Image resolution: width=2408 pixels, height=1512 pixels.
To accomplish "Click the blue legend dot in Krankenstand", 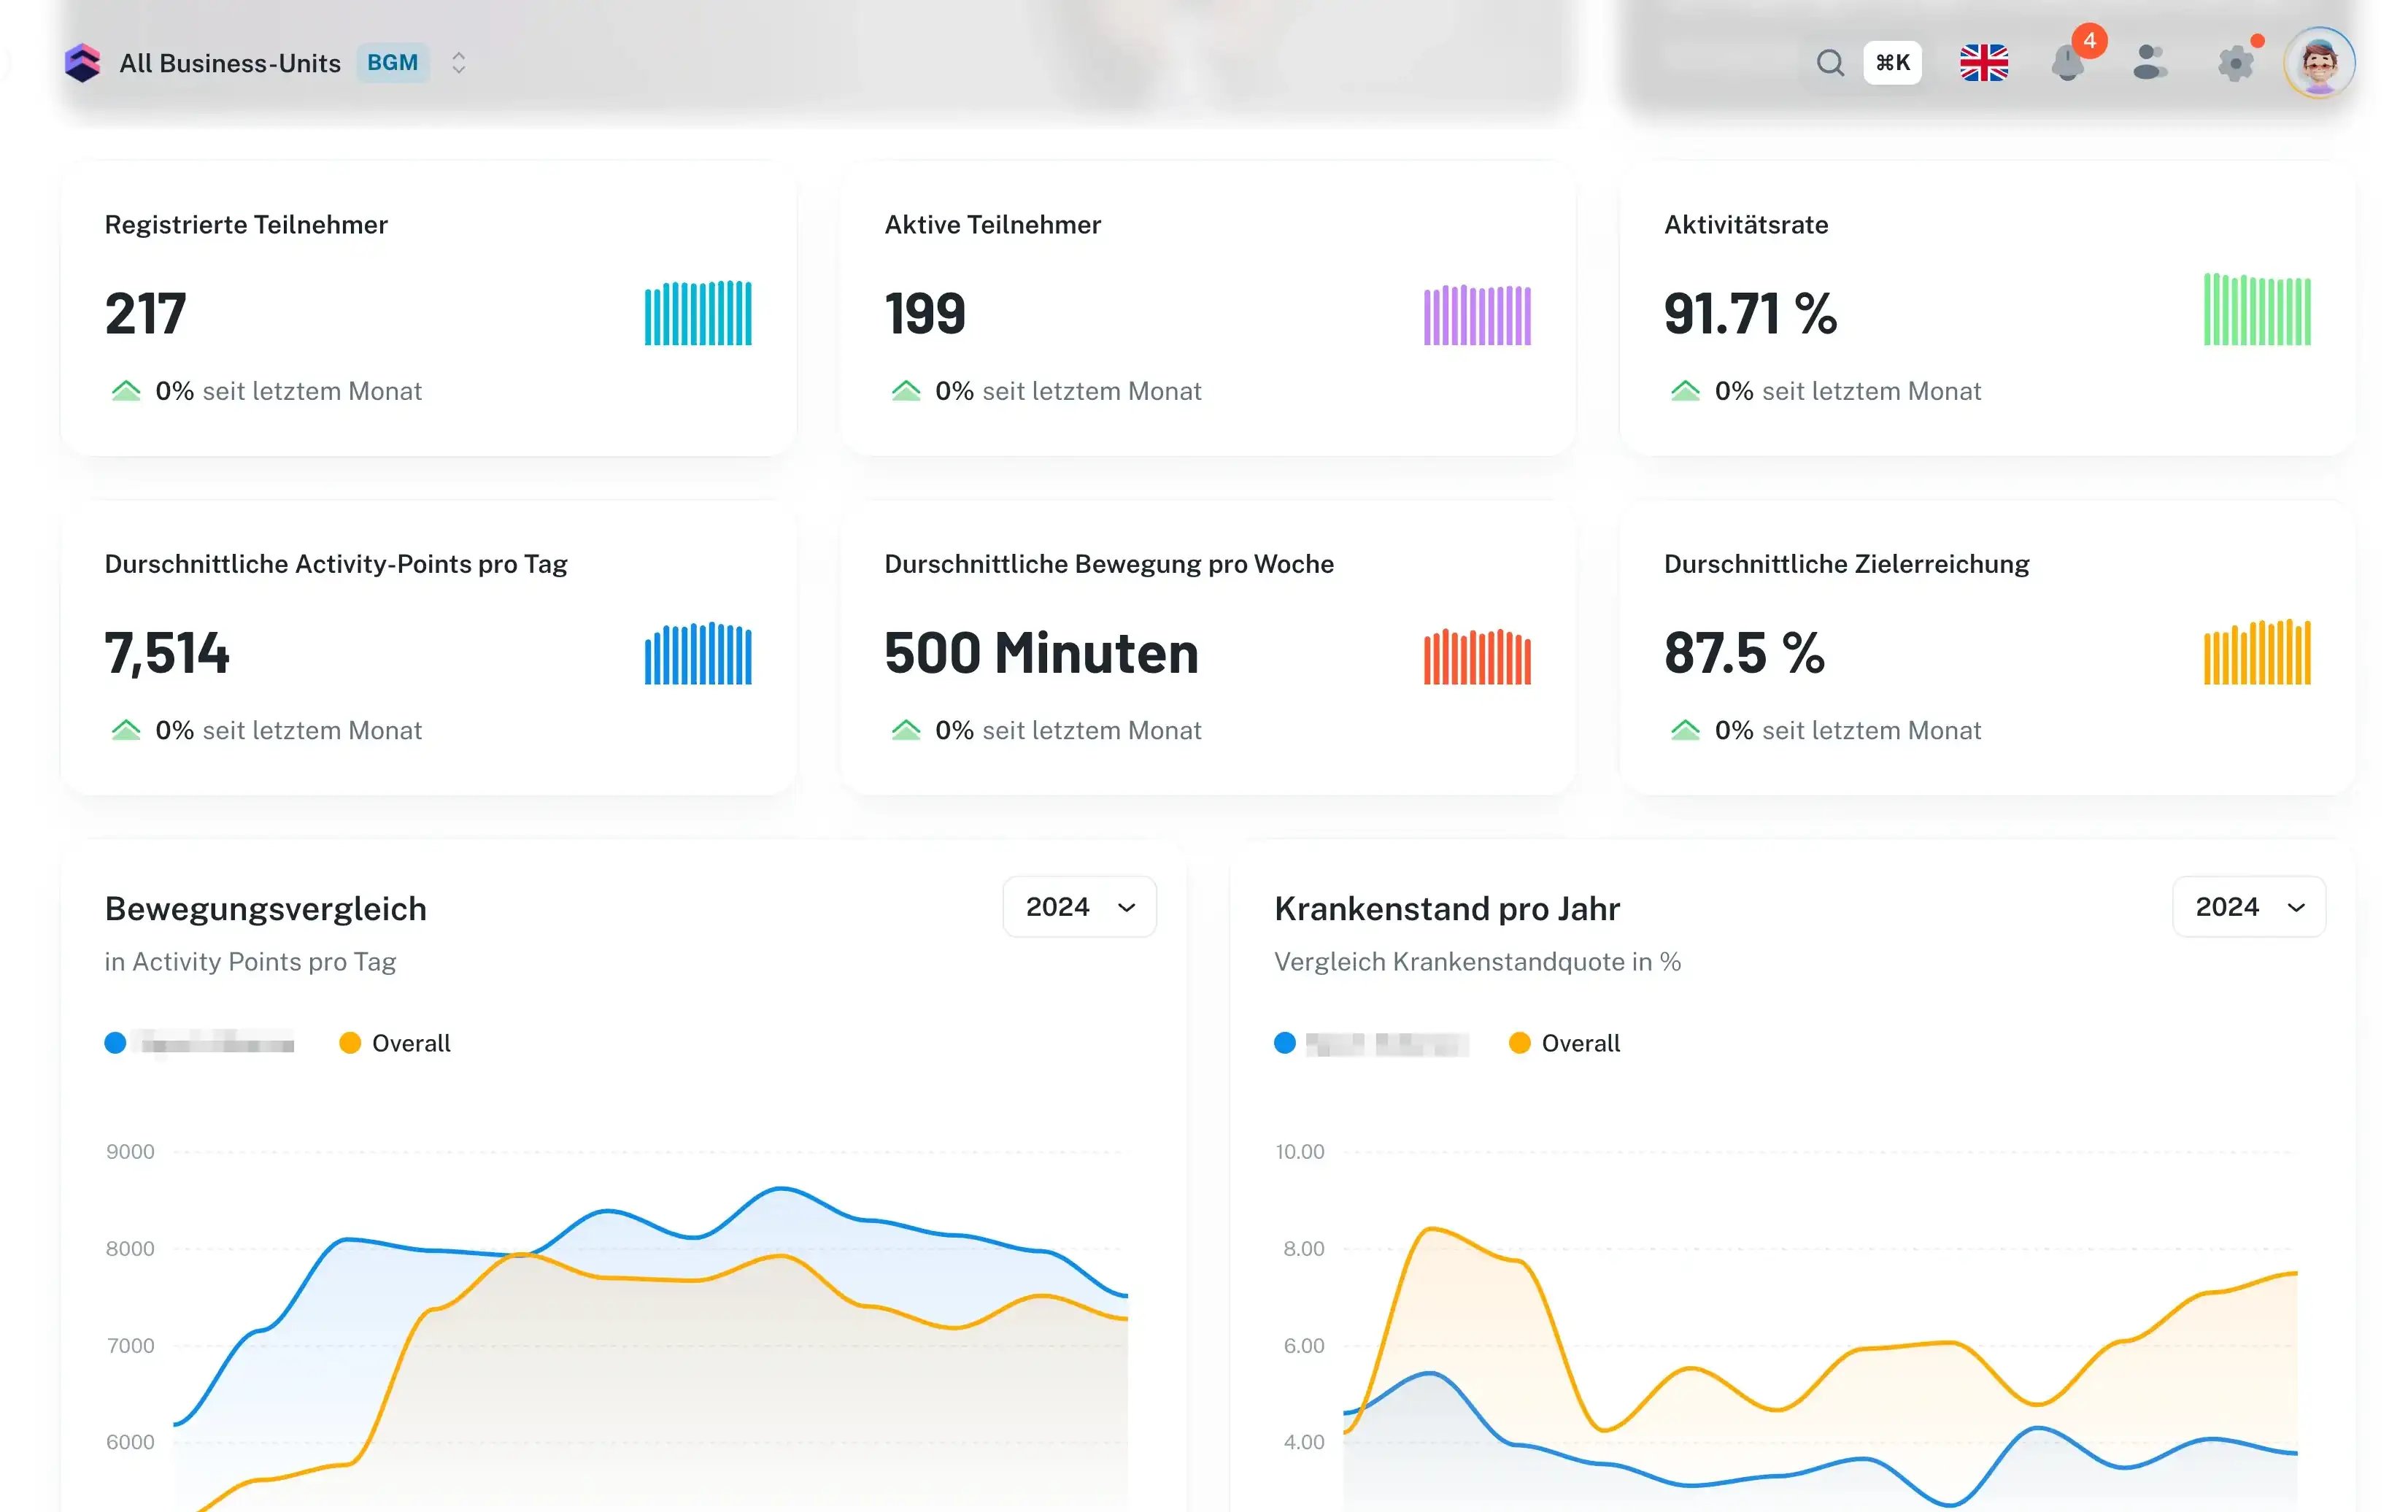I will 1285,1043.
